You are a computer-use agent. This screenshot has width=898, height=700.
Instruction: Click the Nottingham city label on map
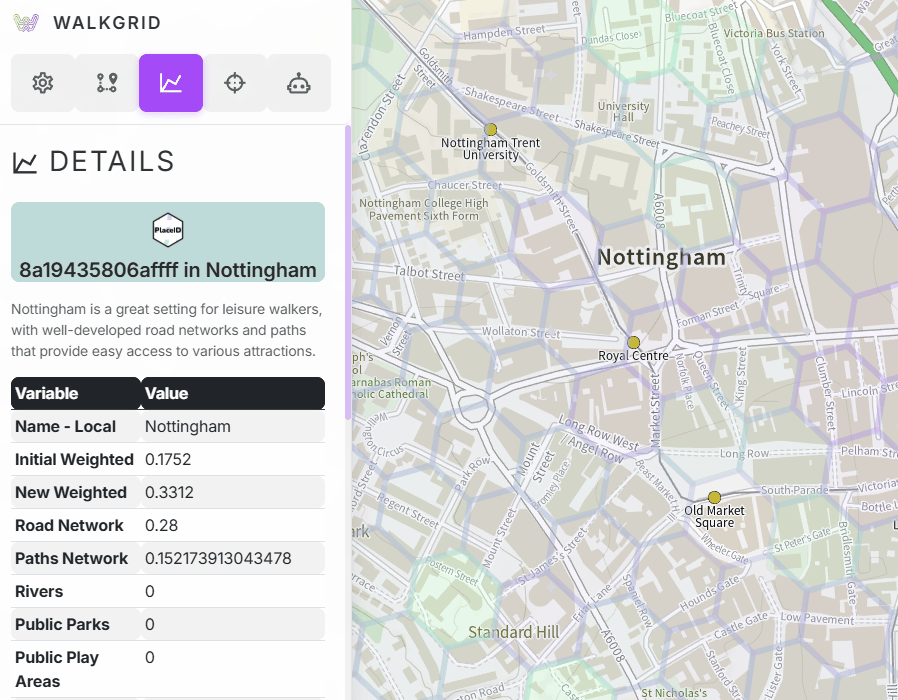(x=661, y=258)
